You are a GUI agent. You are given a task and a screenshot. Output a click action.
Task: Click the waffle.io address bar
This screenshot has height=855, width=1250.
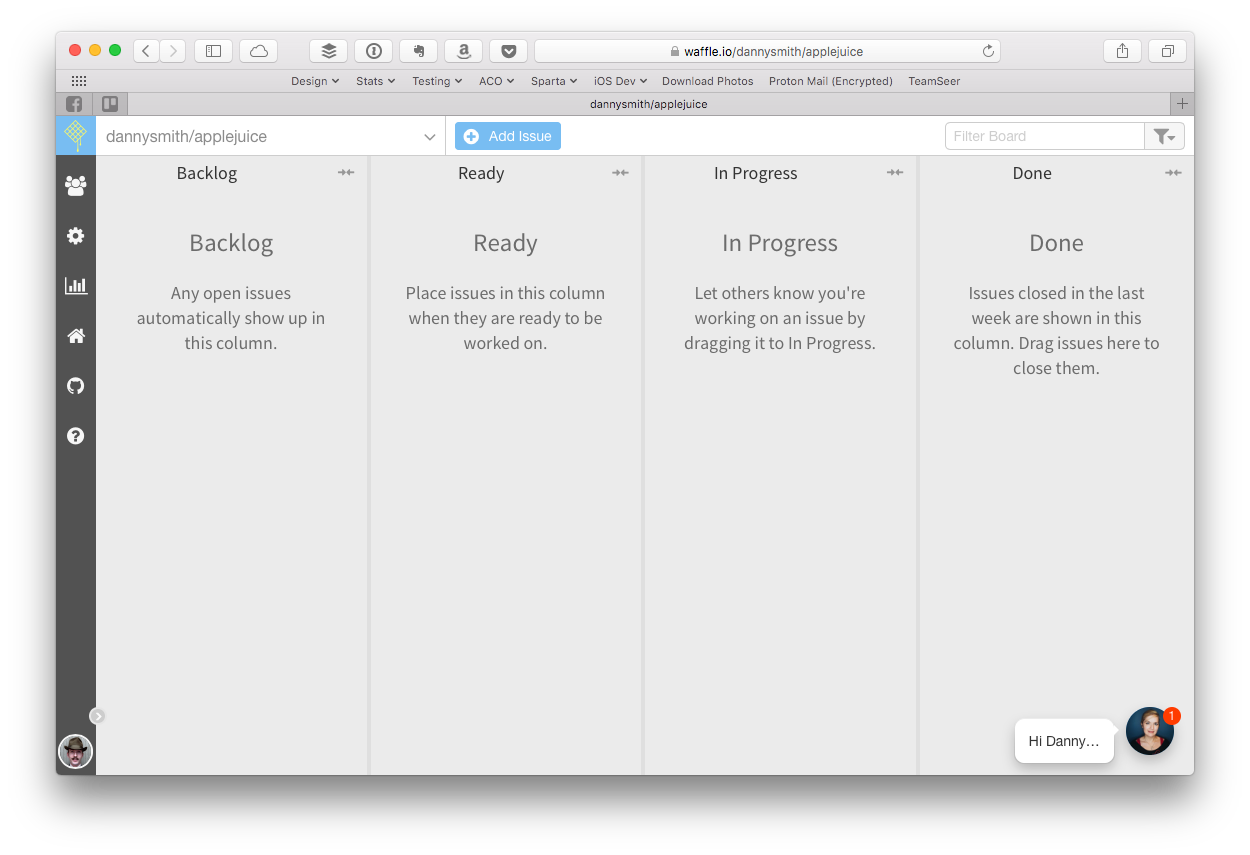tap(767, 51)
